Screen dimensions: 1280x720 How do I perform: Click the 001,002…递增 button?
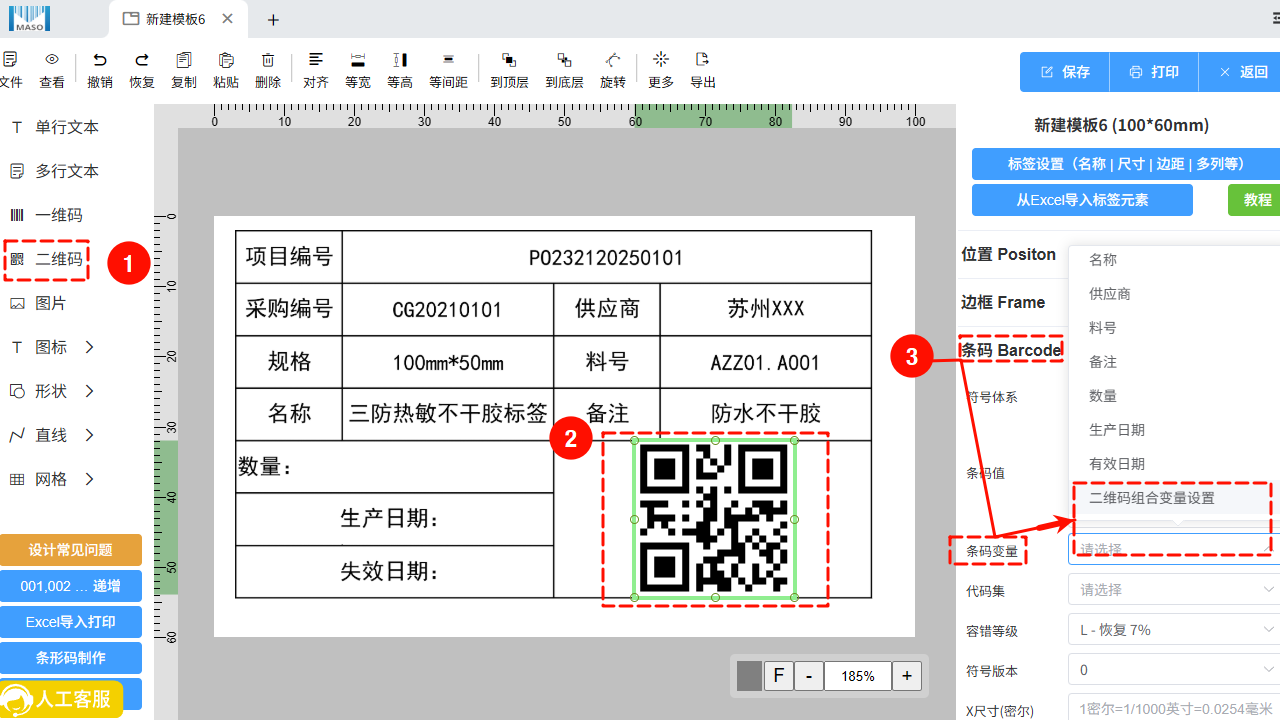point(71,586)
